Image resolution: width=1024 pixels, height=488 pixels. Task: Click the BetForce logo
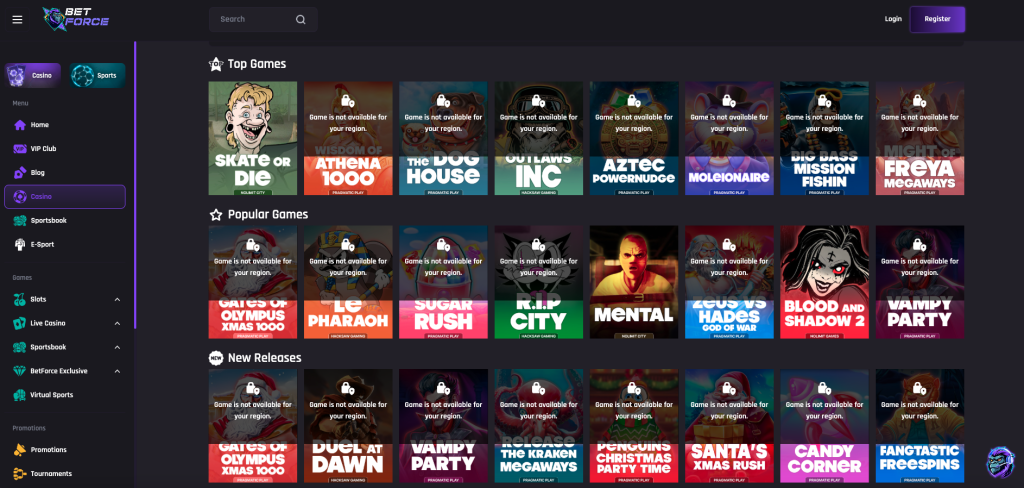point(76,20)
